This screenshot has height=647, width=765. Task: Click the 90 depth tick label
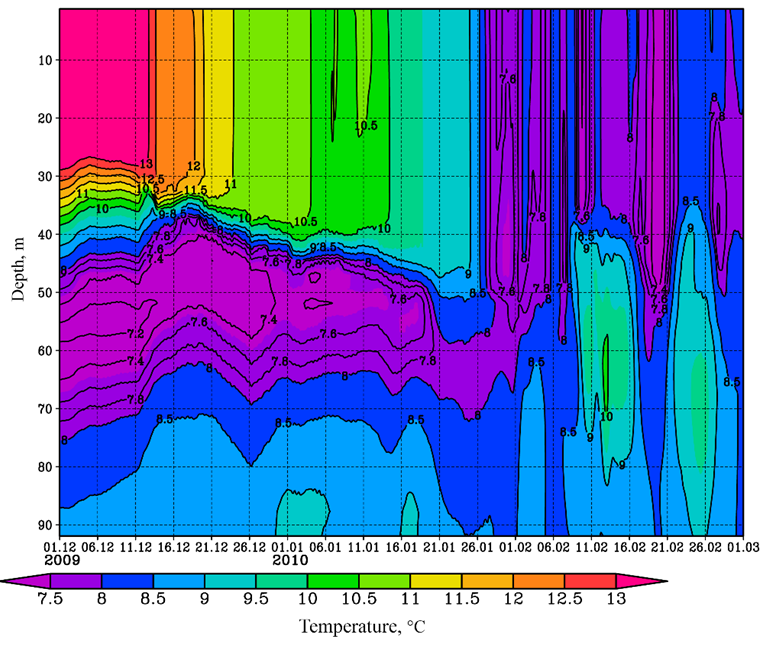tap(43, 525)
